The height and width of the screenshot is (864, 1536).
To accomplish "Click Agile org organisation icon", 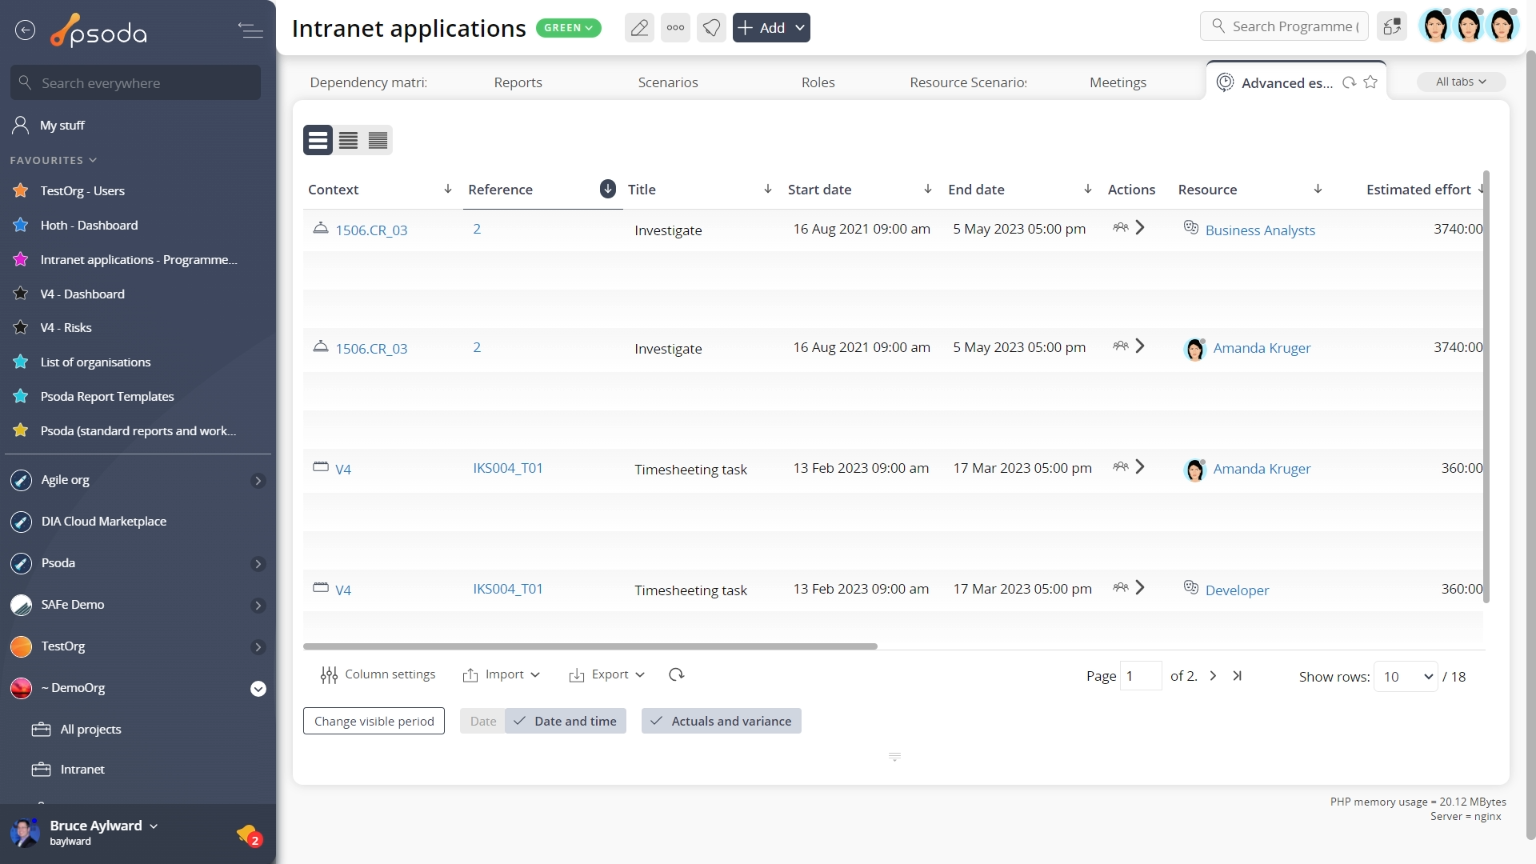I will click(21, 480).
